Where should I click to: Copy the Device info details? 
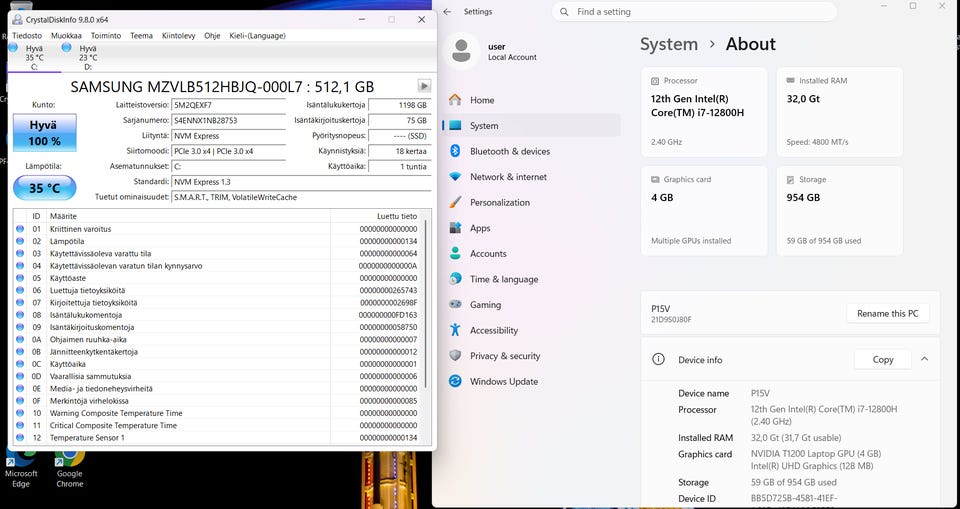pyautogui.click(x=882, y=360)
